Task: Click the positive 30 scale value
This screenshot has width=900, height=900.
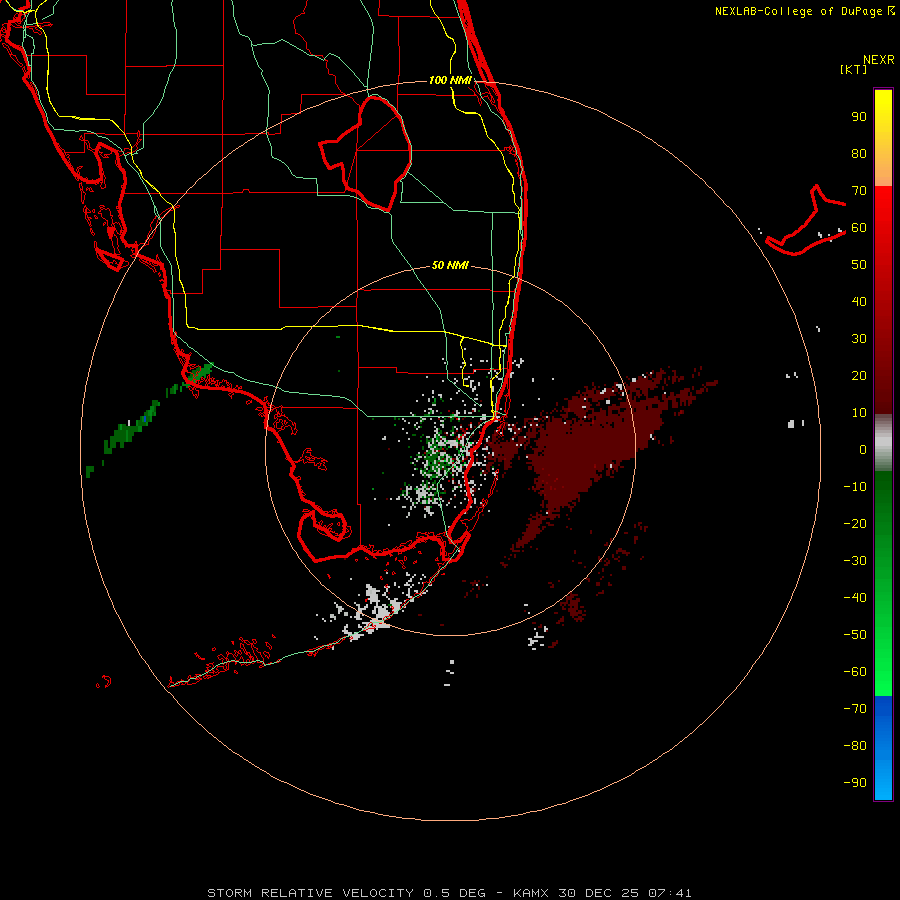Action: [x=859, y=339]
